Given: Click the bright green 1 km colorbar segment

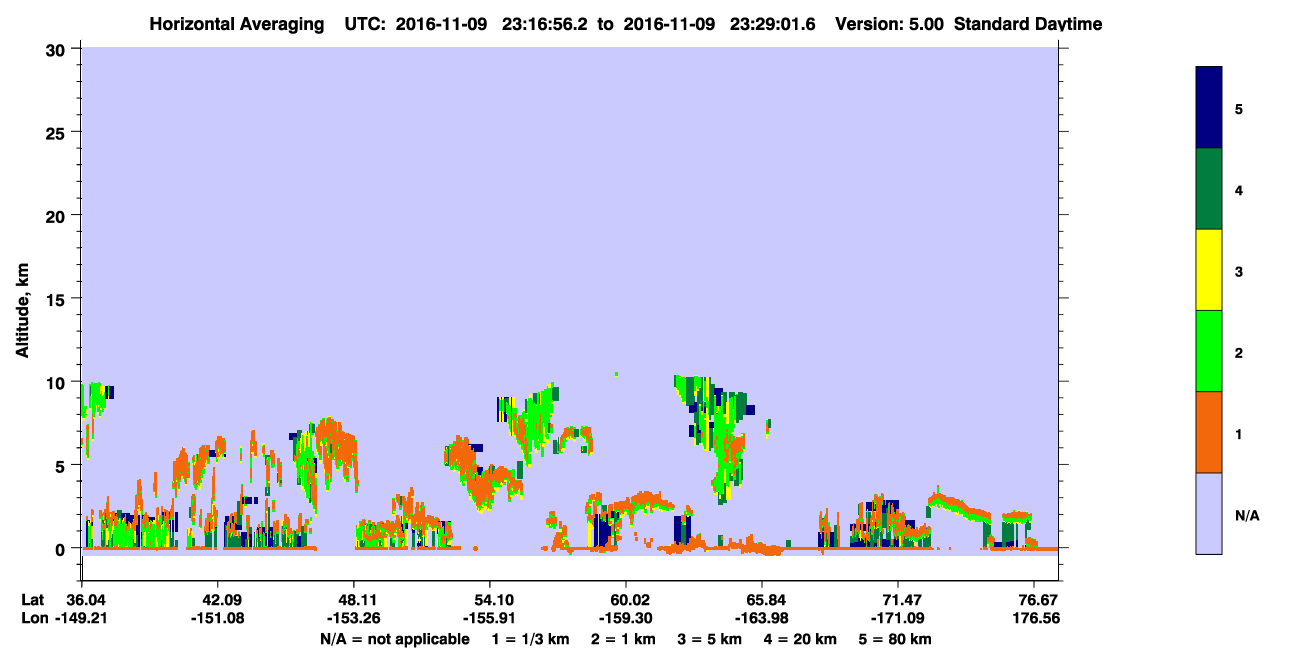Looking at the screenshot, I should pos(1209,351).
